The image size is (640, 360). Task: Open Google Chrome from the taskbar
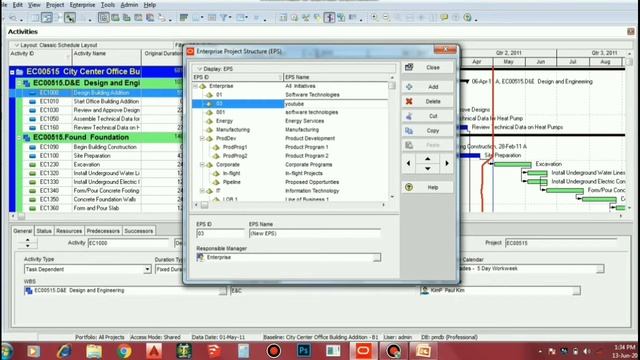(x=124, y=351)
